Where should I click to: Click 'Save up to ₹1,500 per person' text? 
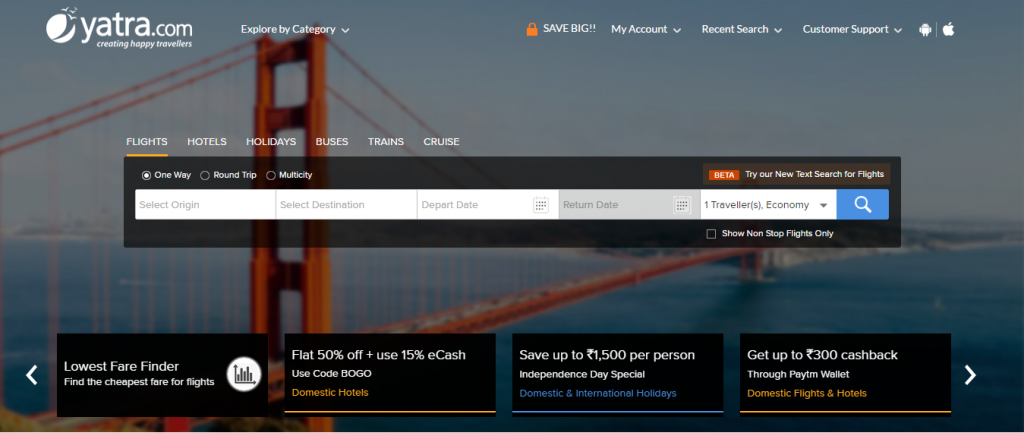coord(607,355)
